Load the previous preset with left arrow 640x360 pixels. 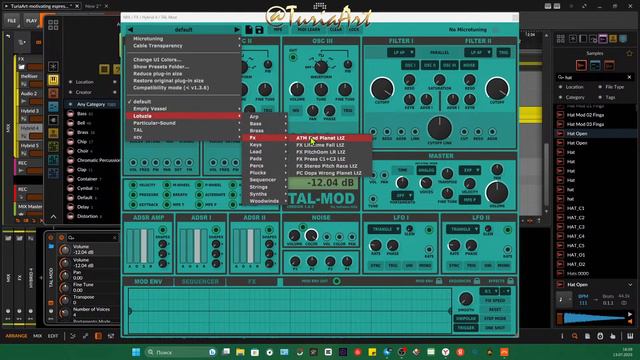point(131,30)
